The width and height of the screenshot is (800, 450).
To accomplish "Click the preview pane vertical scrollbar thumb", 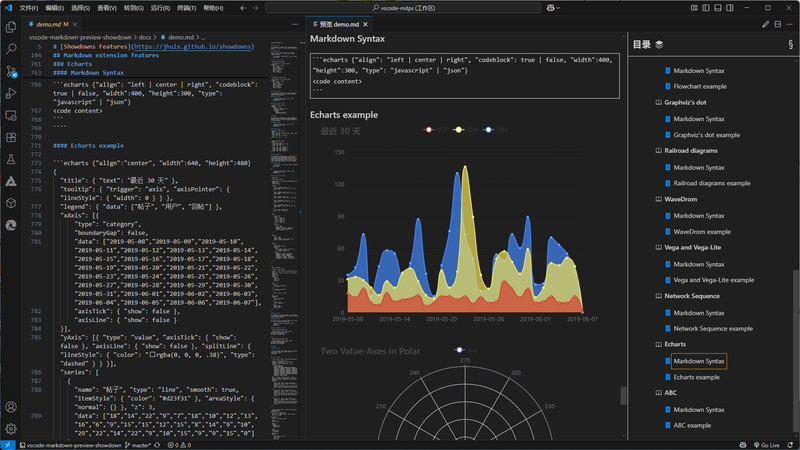I will [x=623, y=395].
